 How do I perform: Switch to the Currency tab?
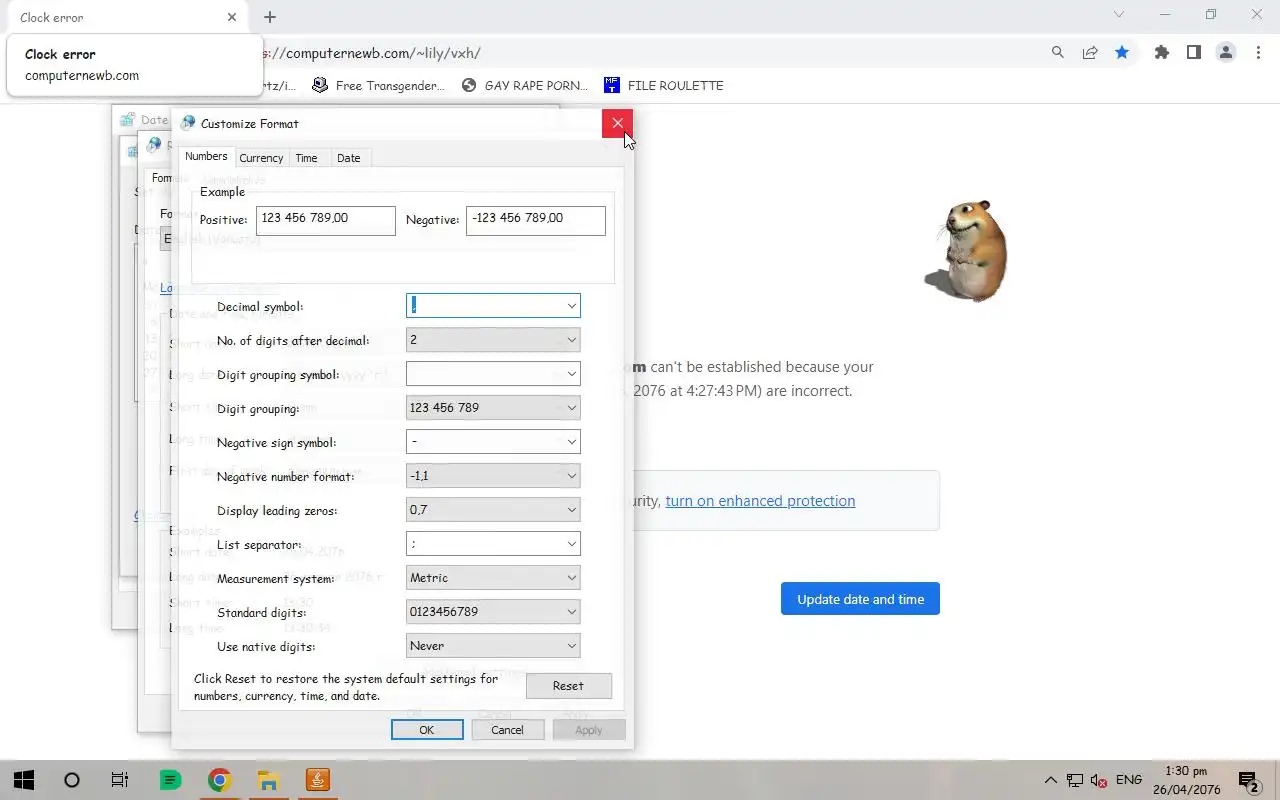261,158
